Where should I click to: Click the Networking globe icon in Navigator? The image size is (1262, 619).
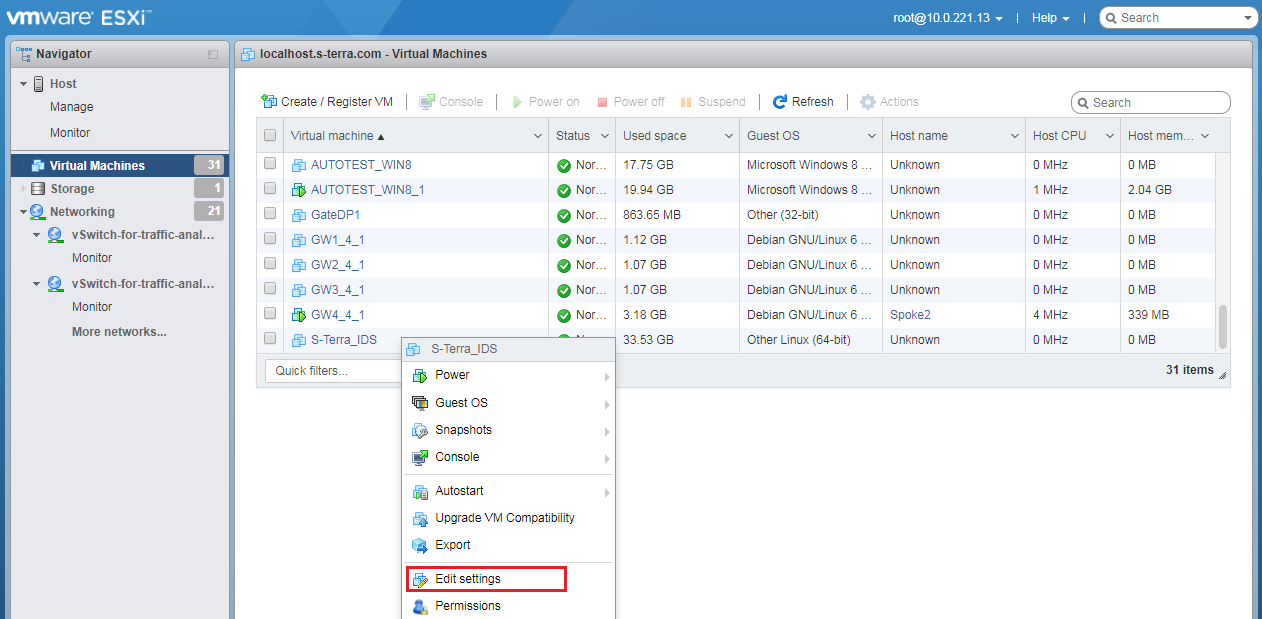tap(38, 212)
